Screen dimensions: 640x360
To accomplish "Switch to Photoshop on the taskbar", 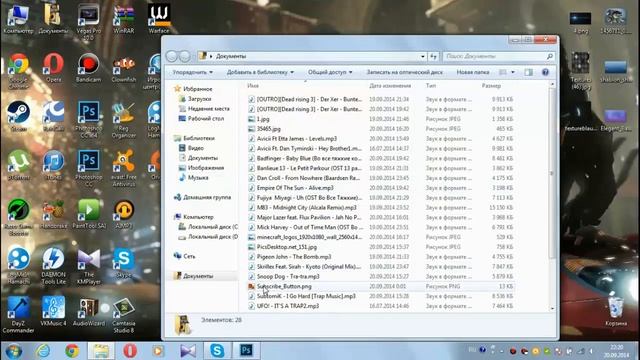I will point(246,351).
